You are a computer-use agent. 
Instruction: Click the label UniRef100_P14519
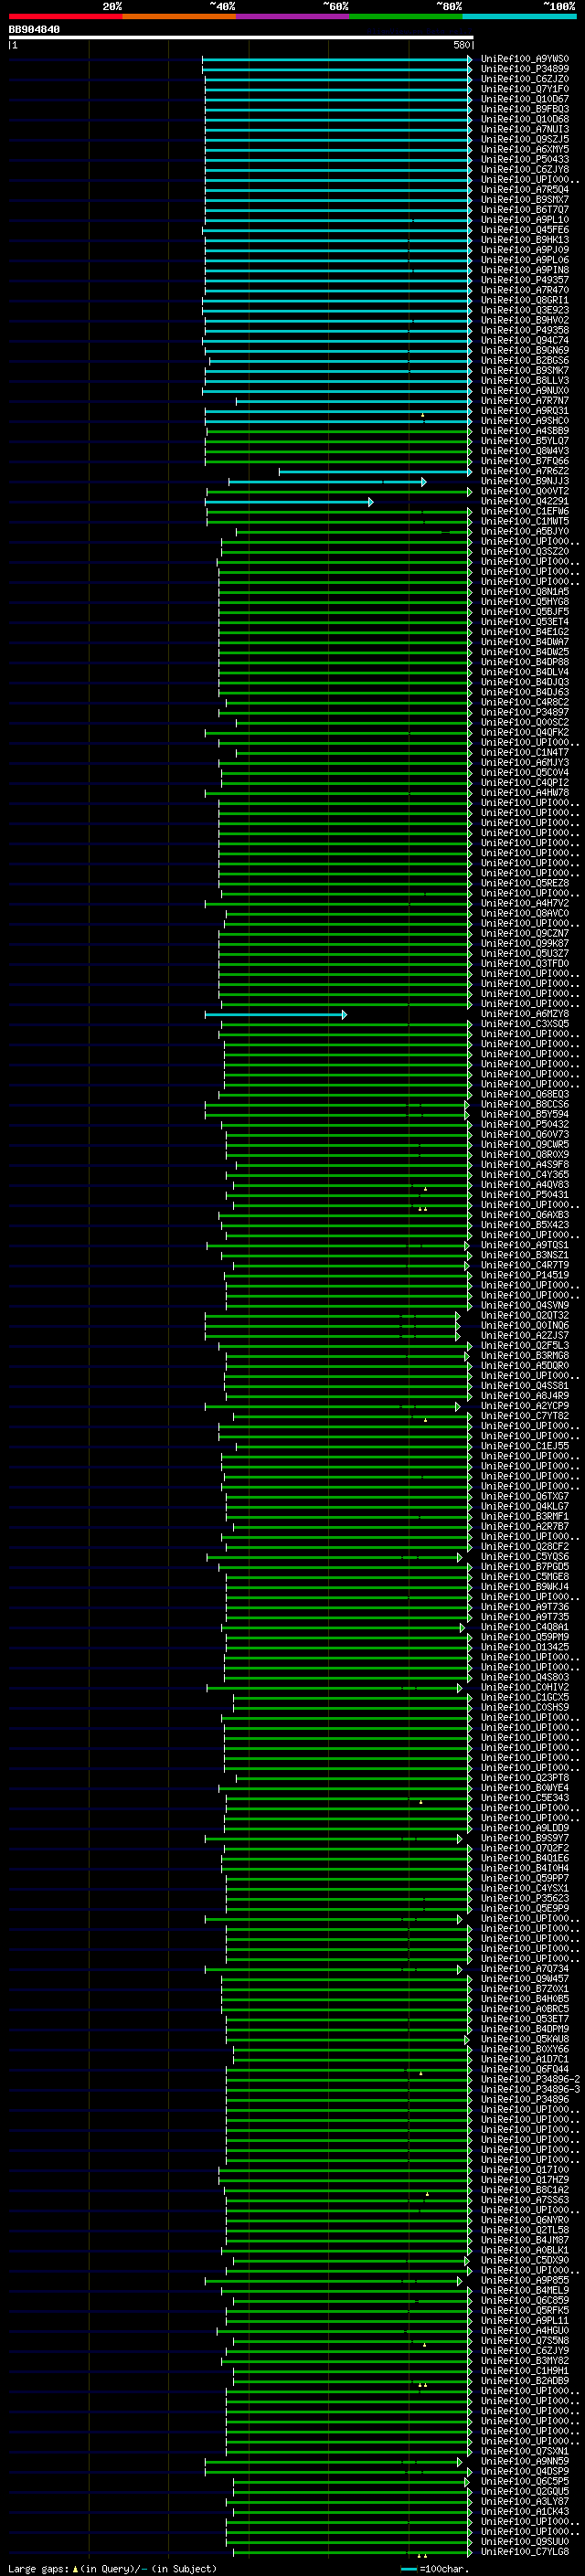click(x=525, y=1276)
